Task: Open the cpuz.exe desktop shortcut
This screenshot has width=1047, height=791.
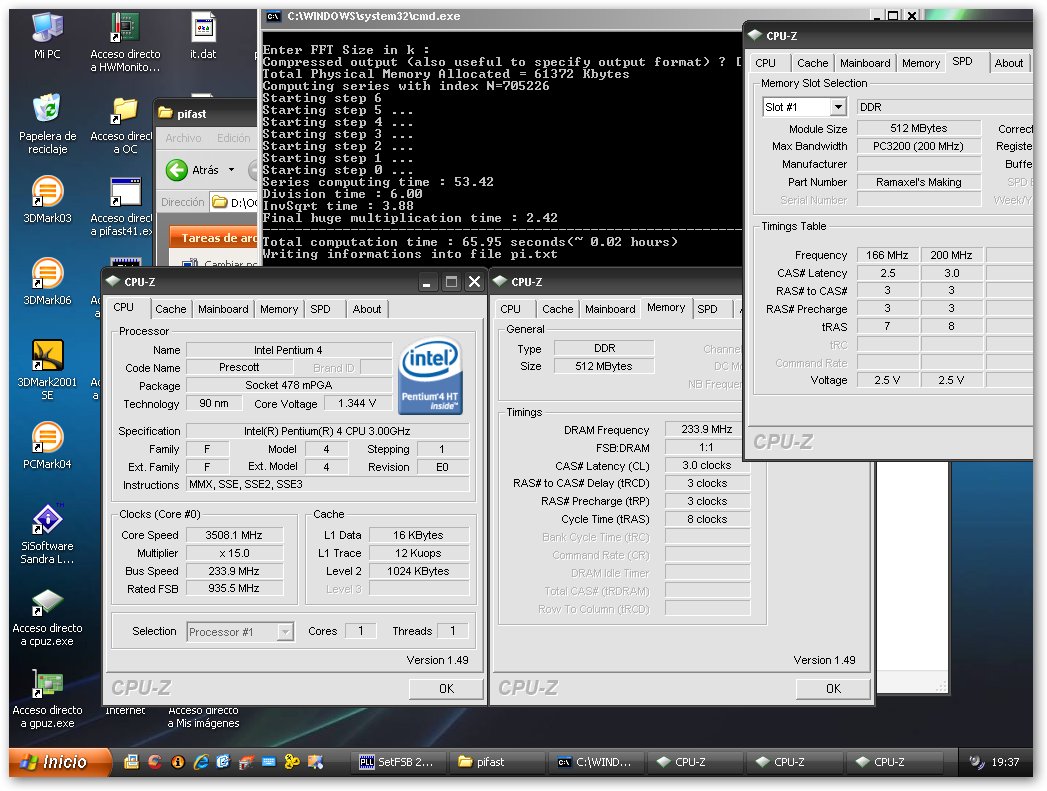Action: click(47, 617)
